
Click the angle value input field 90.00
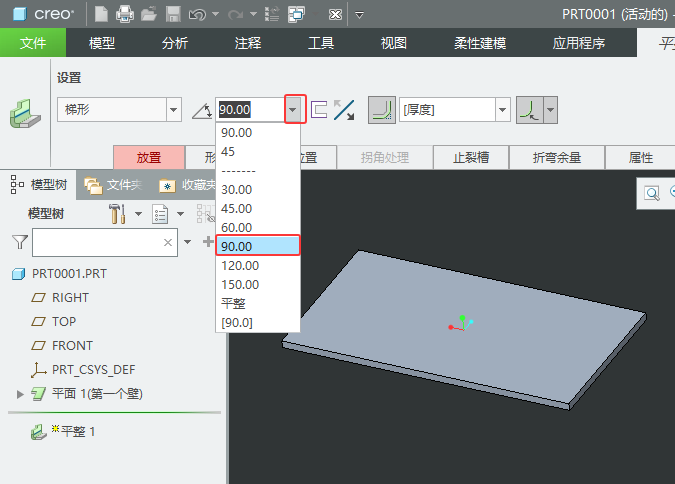tap(250, 110)
